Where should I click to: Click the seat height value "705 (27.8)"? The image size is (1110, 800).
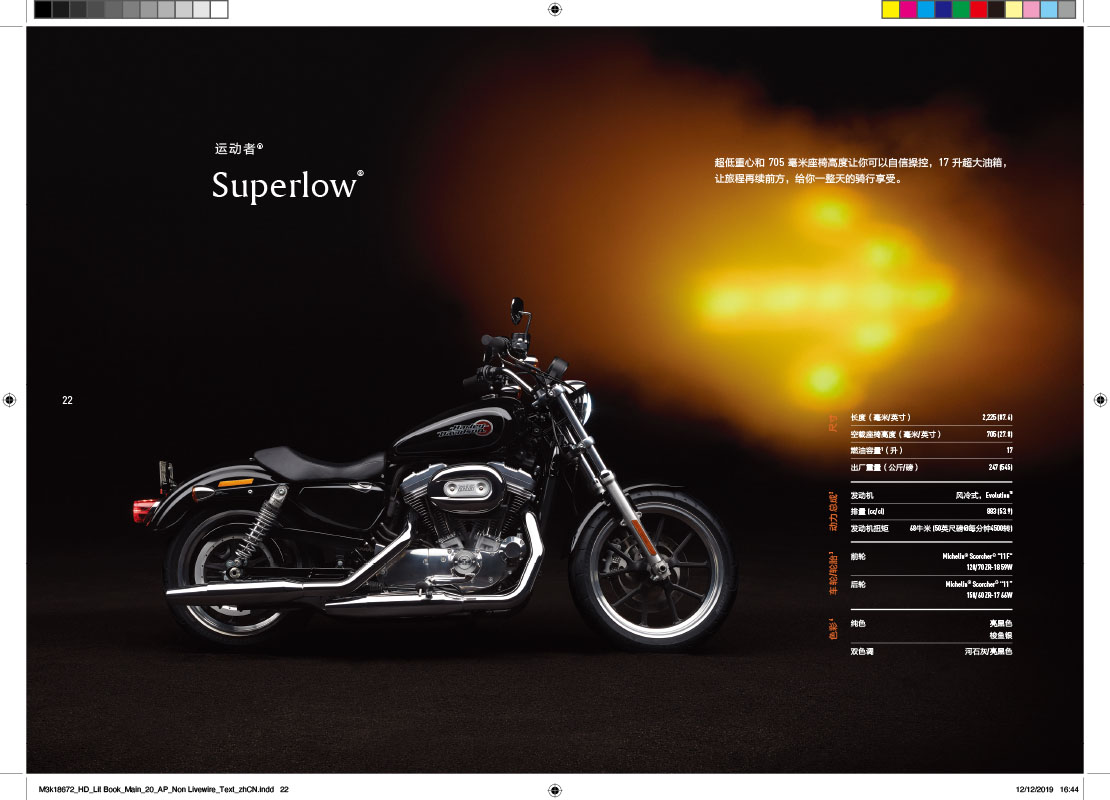[999, 434]
